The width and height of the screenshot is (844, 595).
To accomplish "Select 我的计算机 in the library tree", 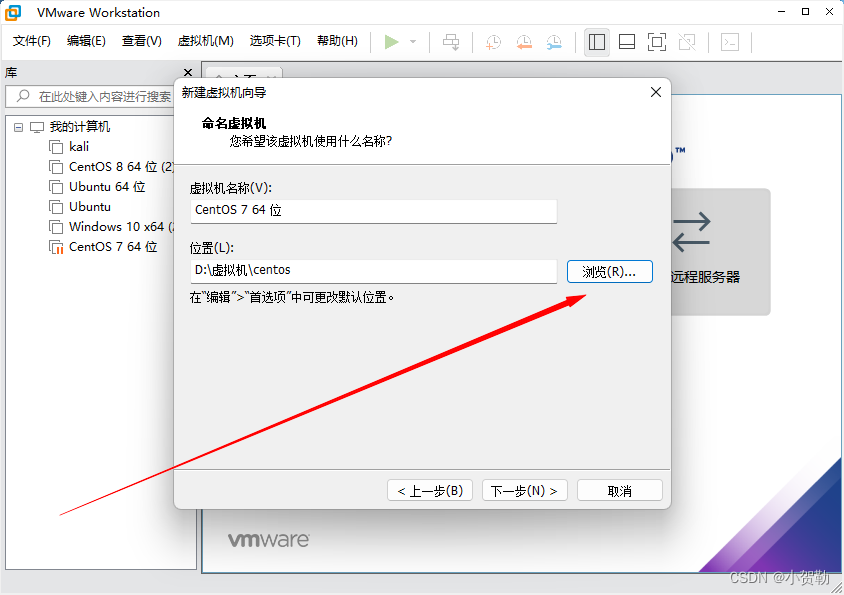I will [80, 127].
